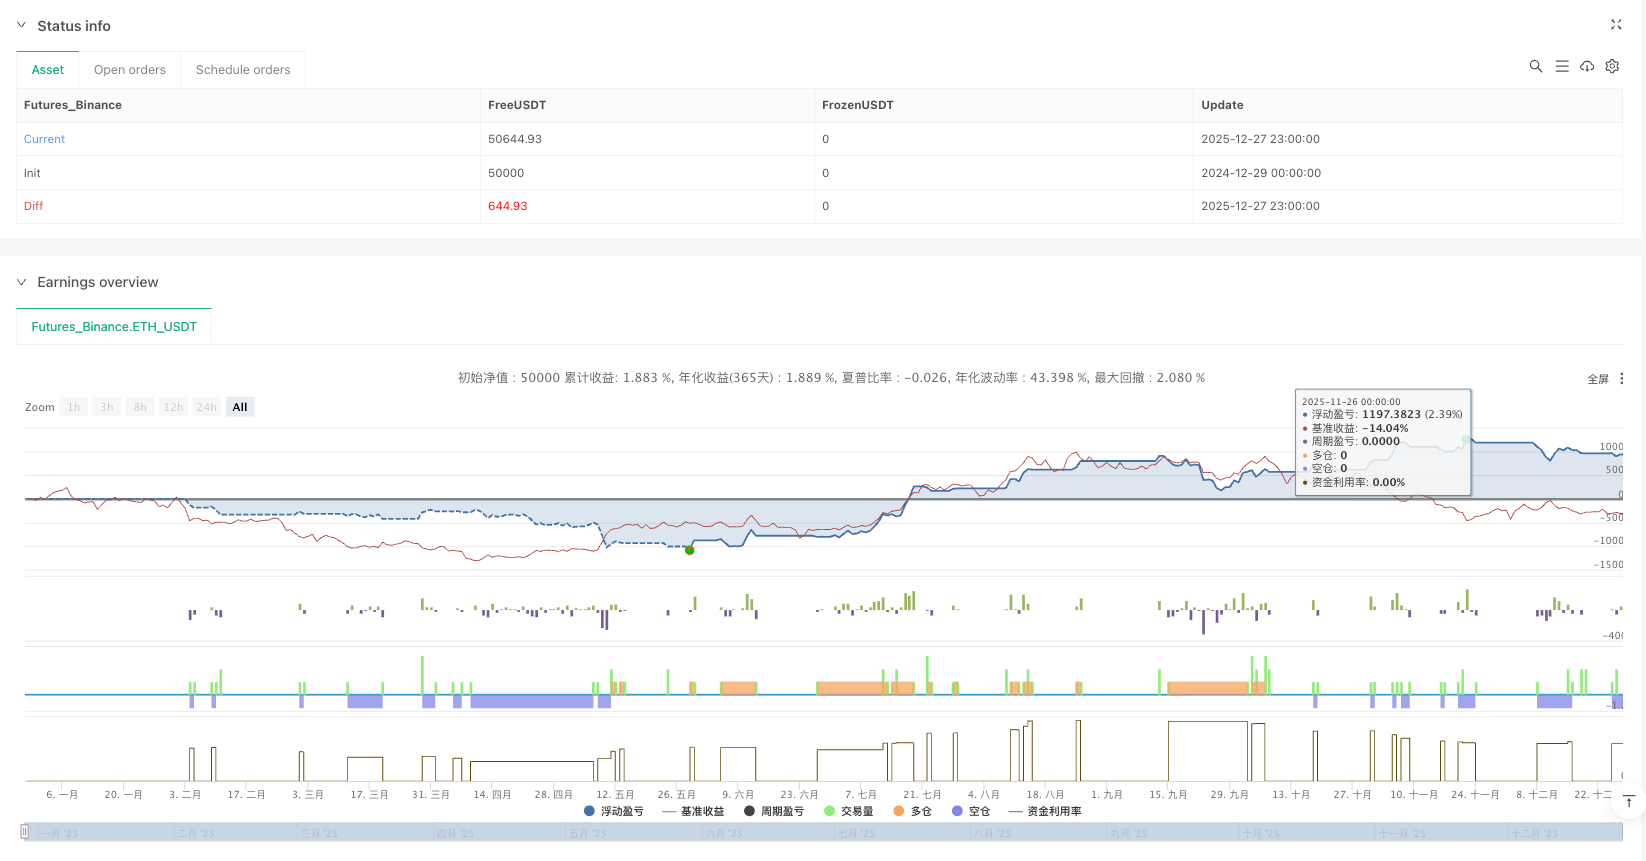This screenshot has width=1646, height=861.
Task: Toggle 基准收益 series in legend
Action: pyautogui.click(x=693, y=811)
